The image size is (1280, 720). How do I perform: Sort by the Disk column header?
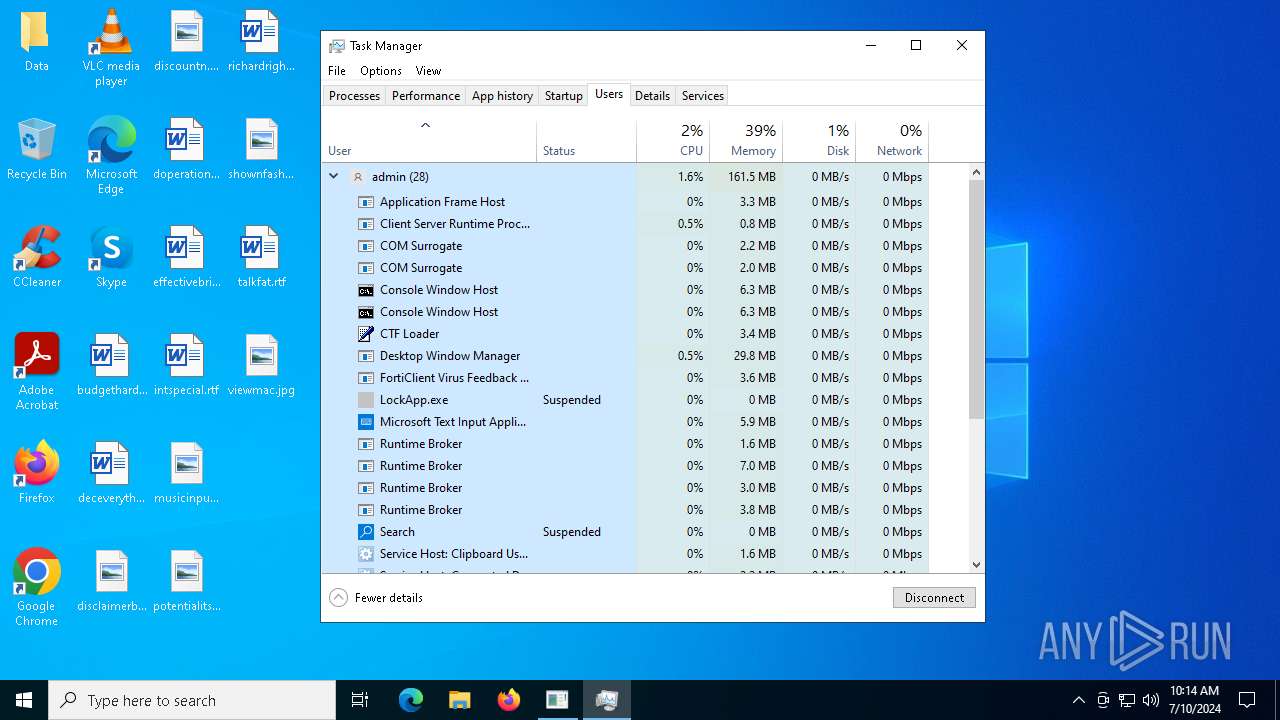coord(819,140)
